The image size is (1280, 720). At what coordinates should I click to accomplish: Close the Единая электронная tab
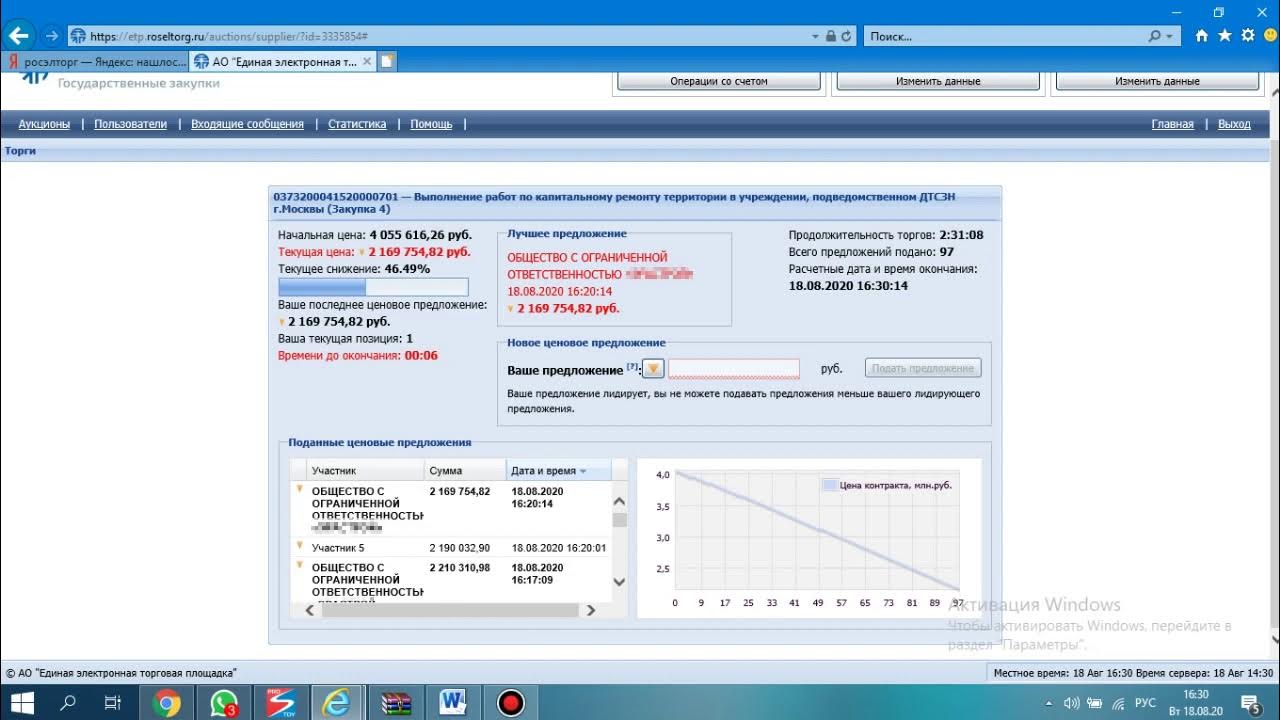tap(367, 61)
